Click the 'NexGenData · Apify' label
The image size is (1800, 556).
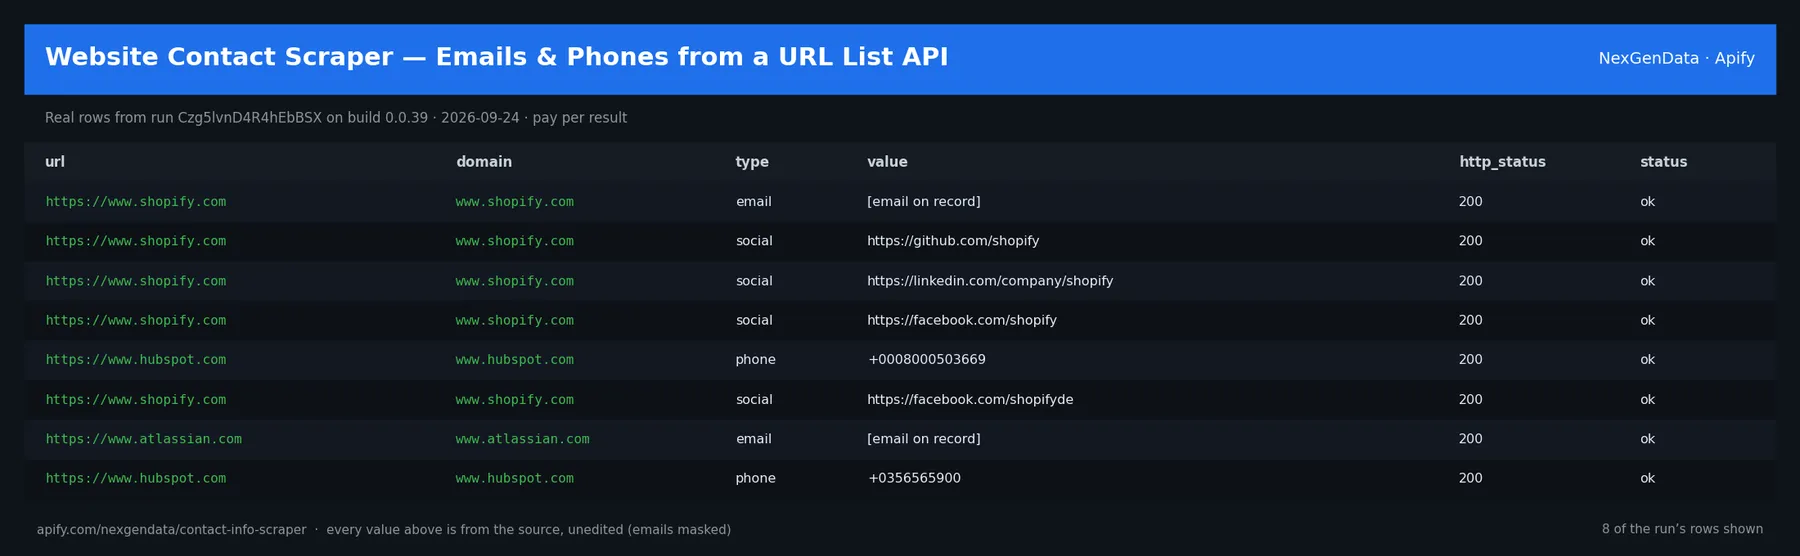click(x=1676, y=59)
